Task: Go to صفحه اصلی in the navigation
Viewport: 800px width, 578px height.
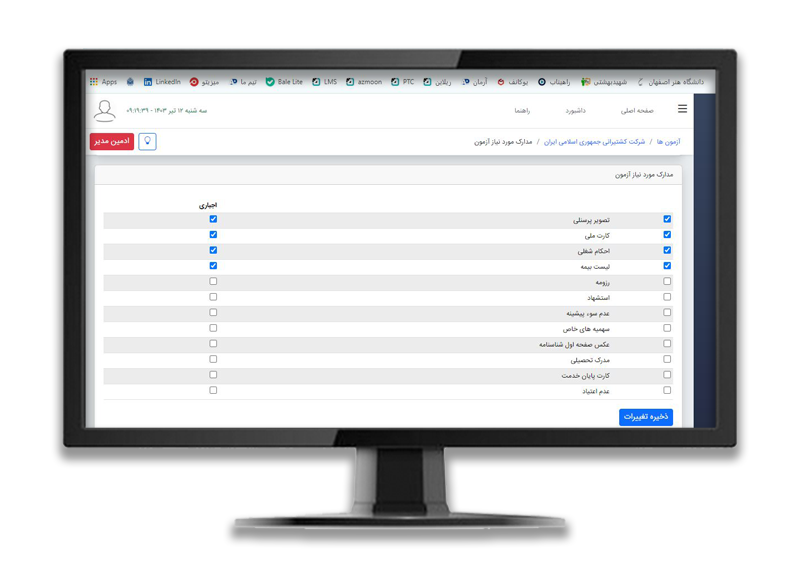Action: coord(636,110)
